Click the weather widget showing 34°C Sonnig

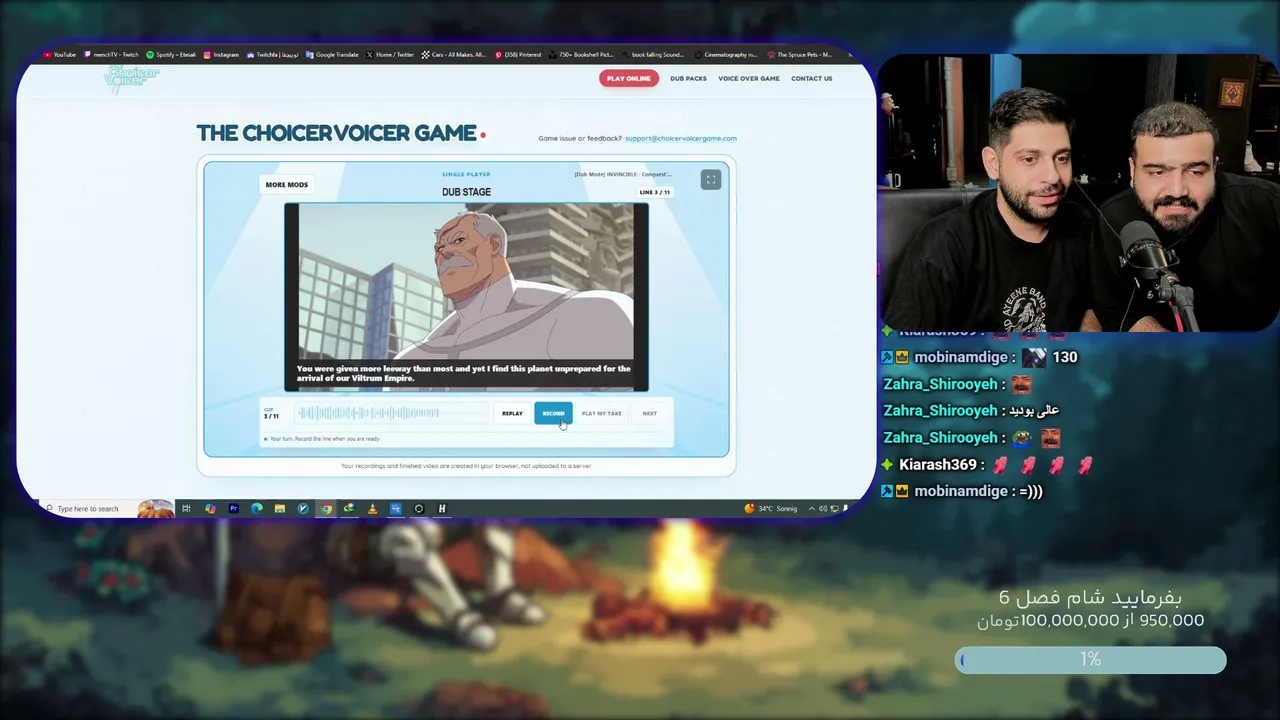click(771, 509)
